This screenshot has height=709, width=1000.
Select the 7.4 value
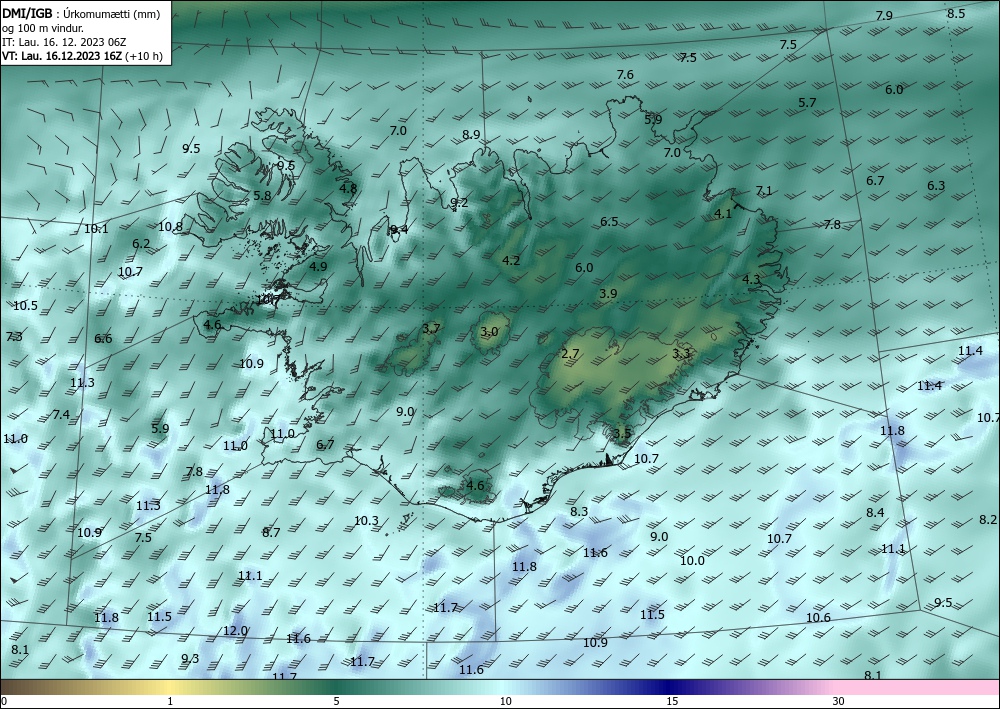tap(61, 415)
